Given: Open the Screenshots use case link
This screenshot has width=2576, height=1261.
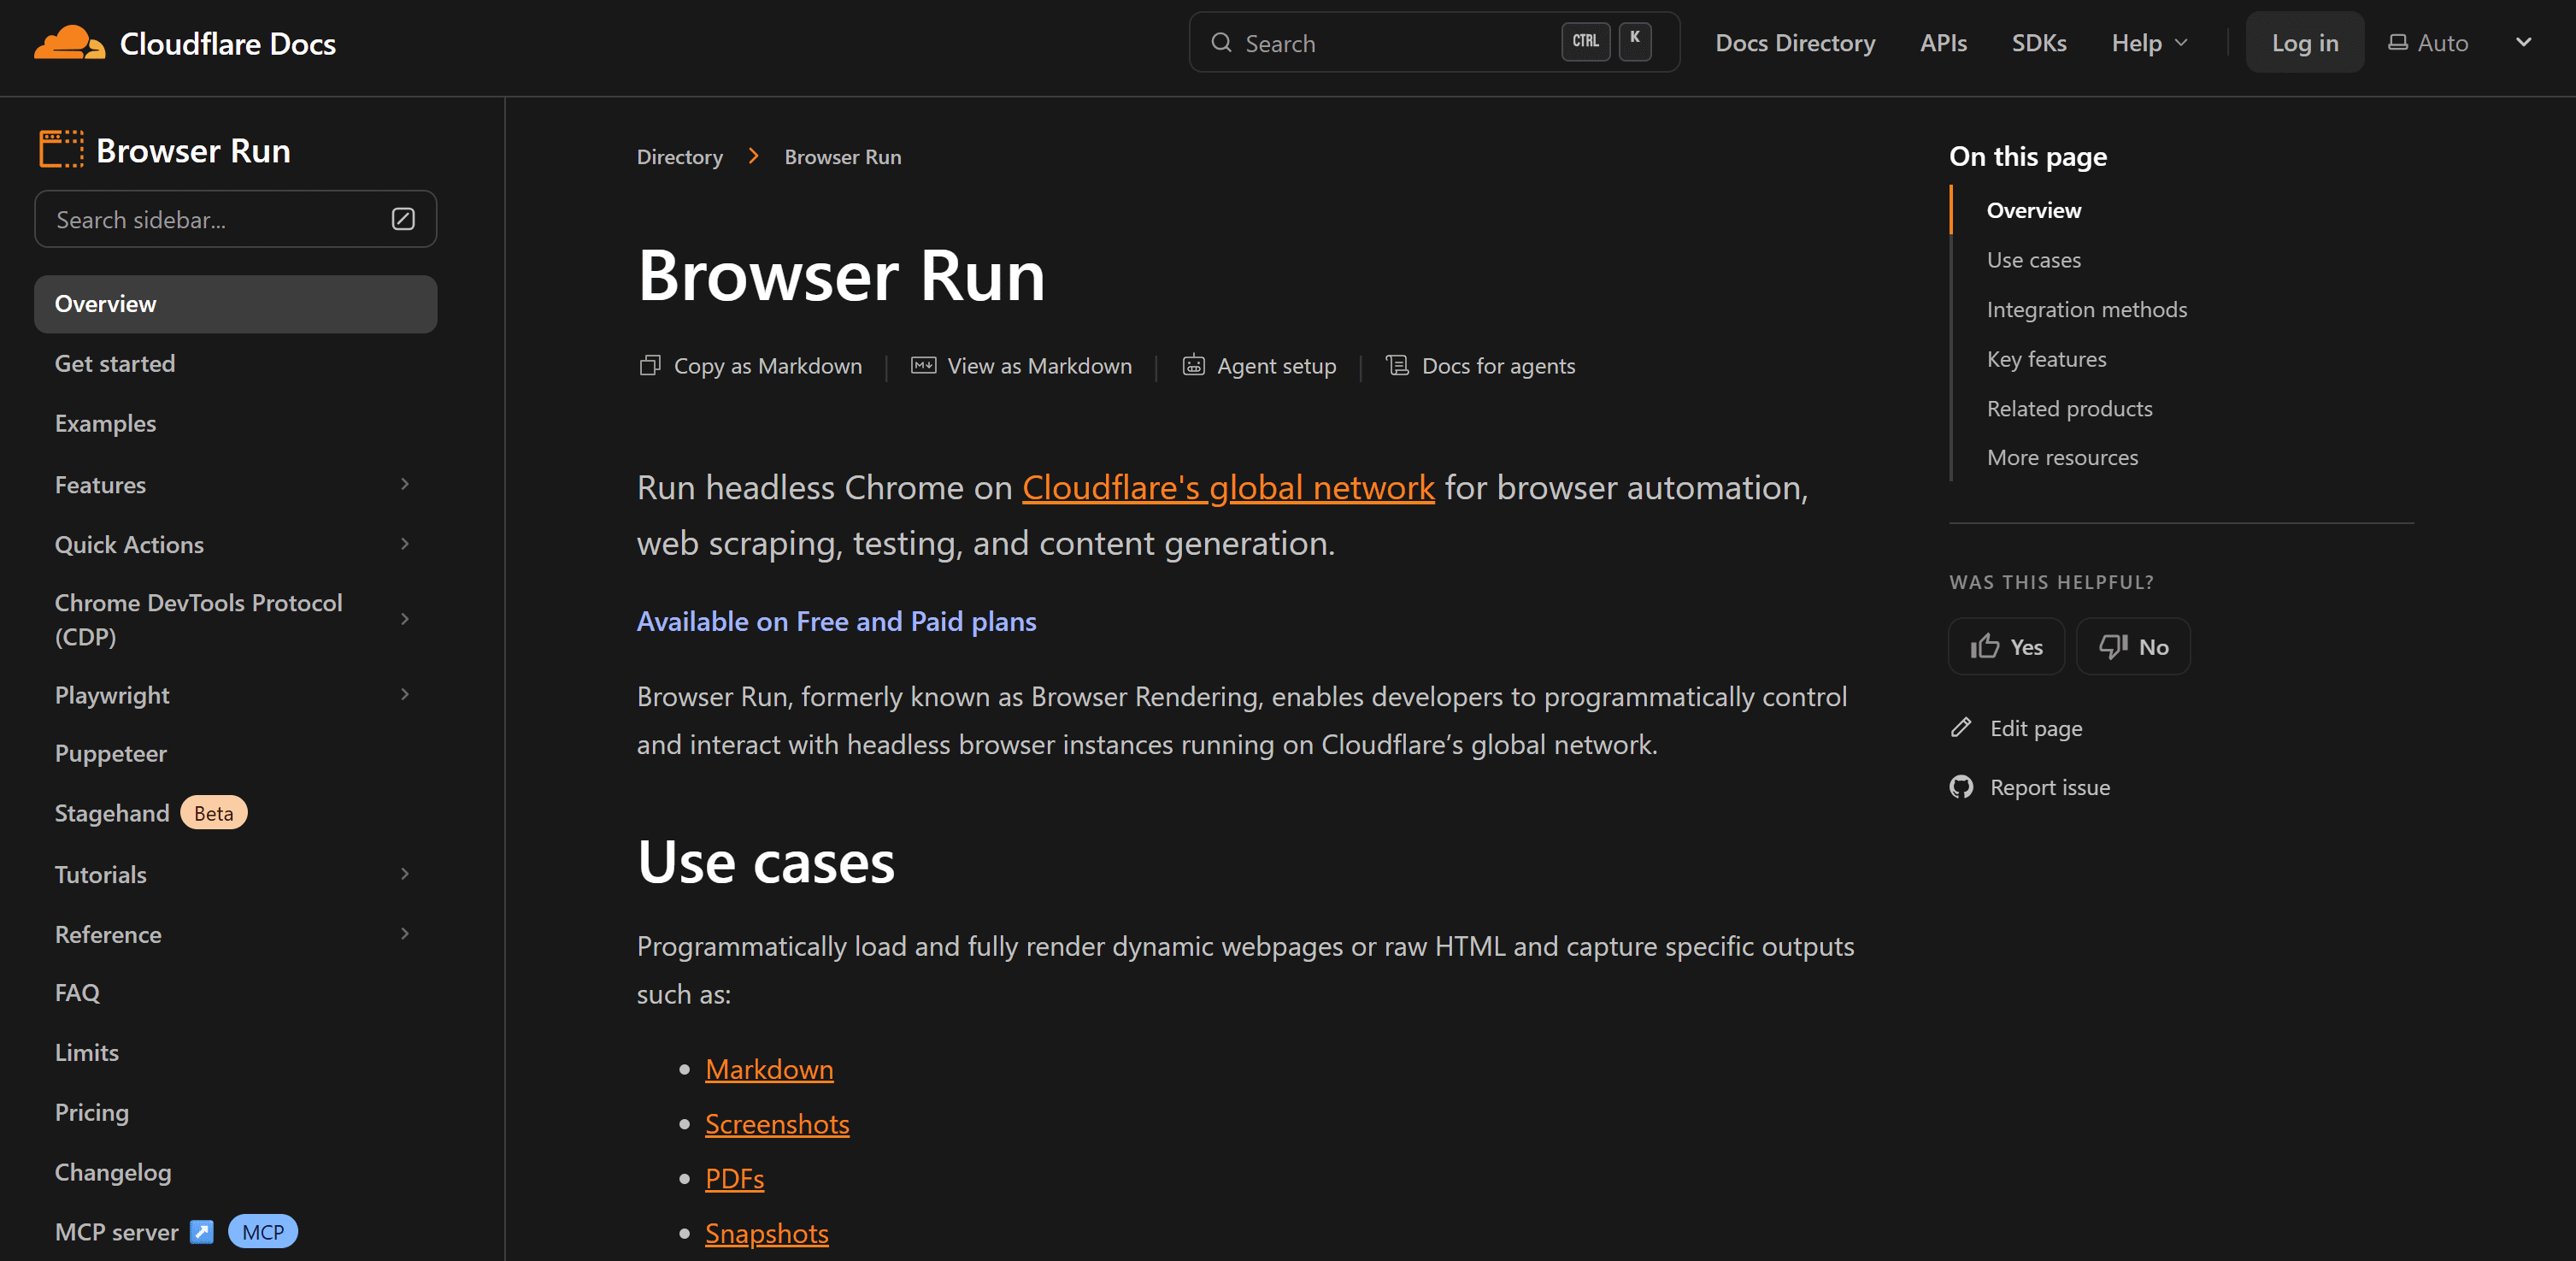Looking at the screenshot, I should pos(777,1124).
